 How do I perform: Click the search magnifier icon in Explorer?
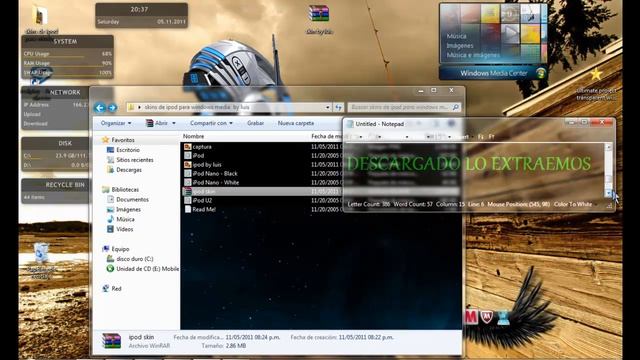[456, 107]
